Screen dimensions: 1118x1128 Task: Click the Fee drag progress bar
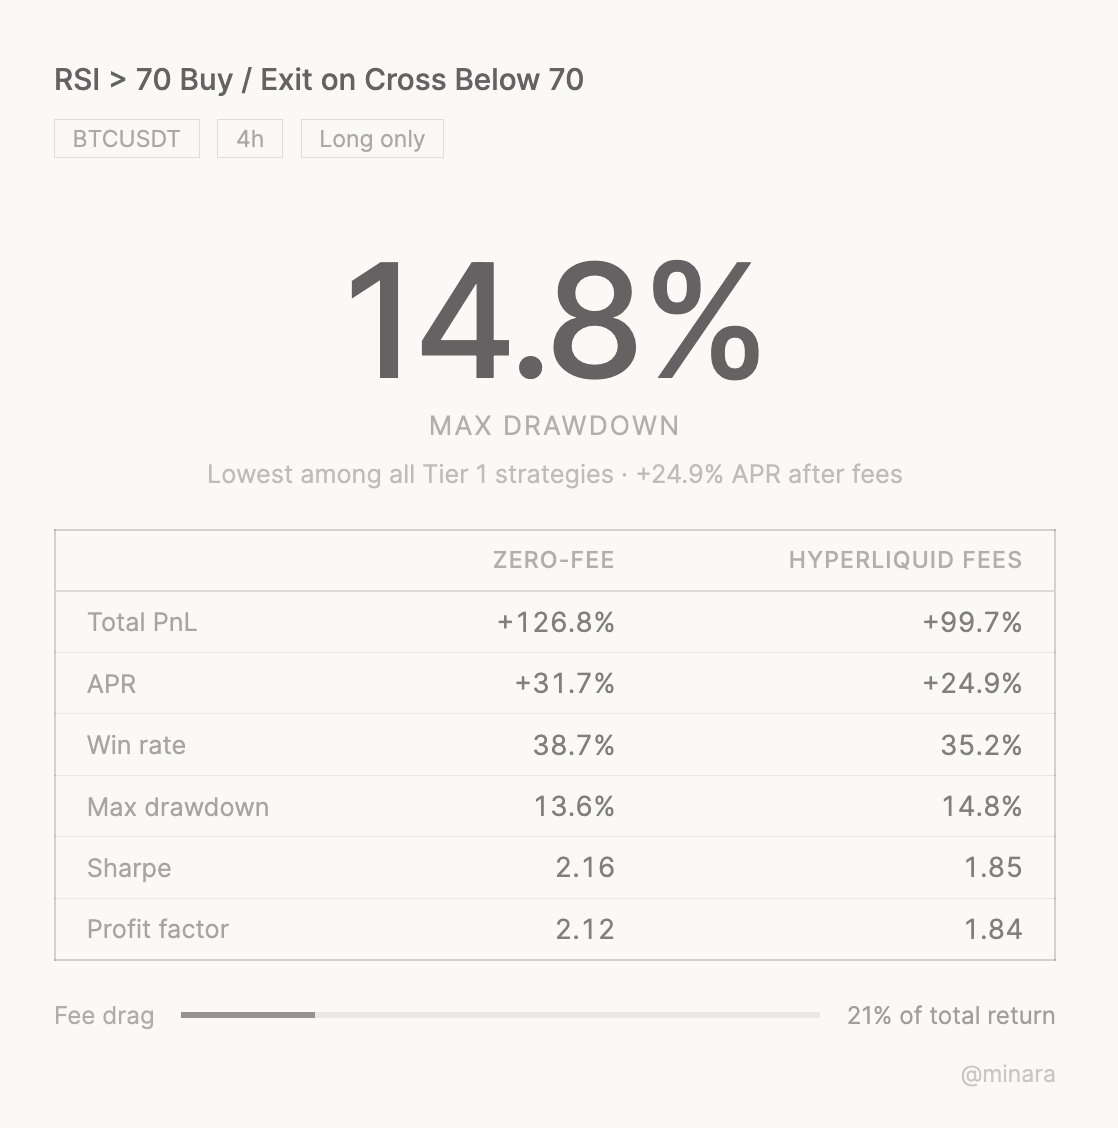500,1015
